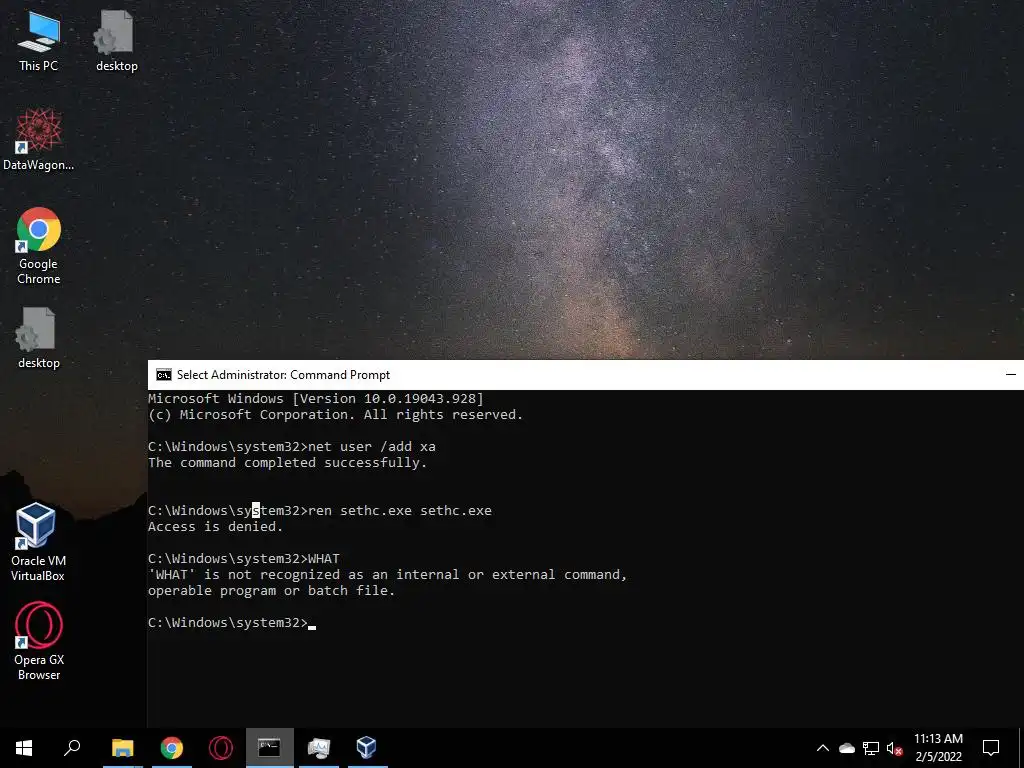Click the Microsoft Corporation copyright line

[x=336, y=415]
